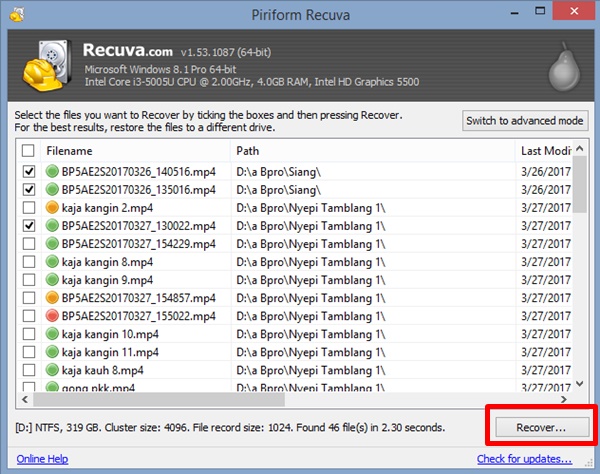Screen dimensions: 600x474
Task: Tick the BP5AE2S20170327_154229.mp4 checkbox
Action: (29, 243)
